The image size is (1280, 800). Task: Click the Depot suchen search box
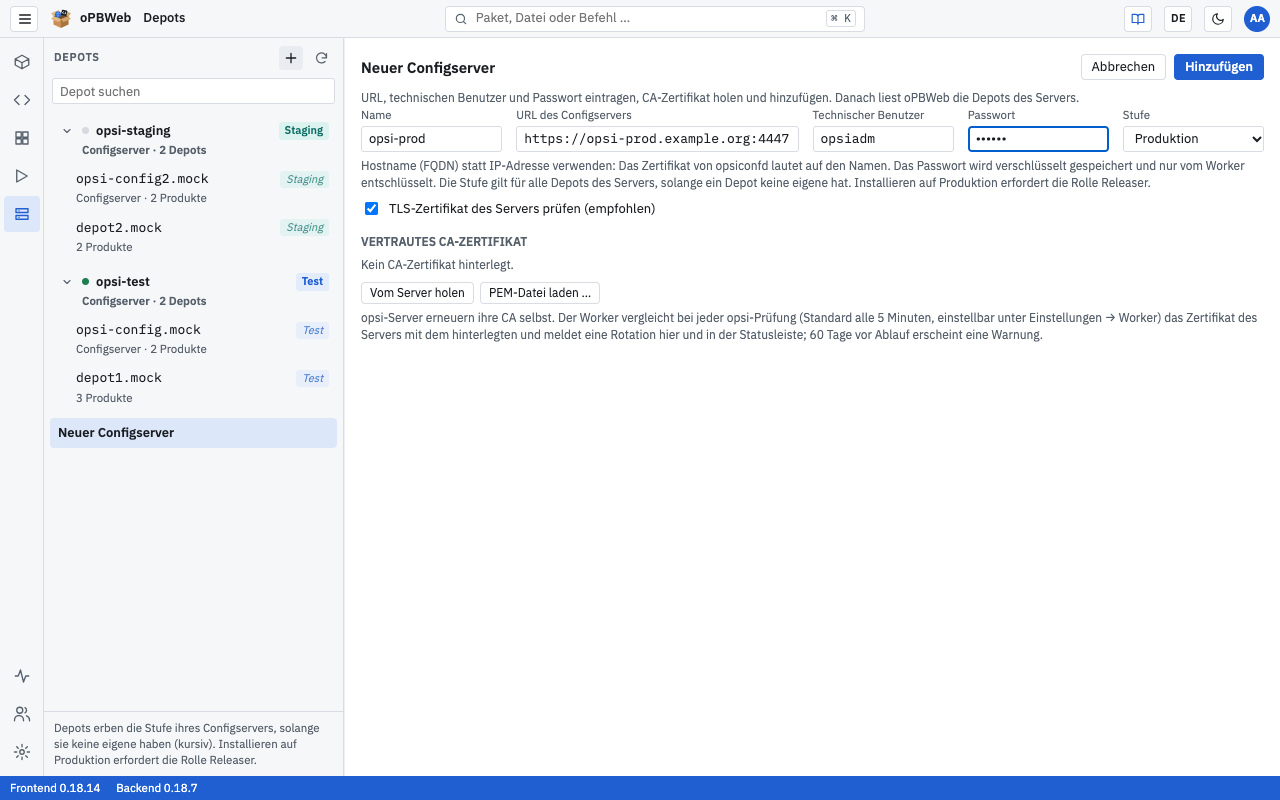point(193,91)
